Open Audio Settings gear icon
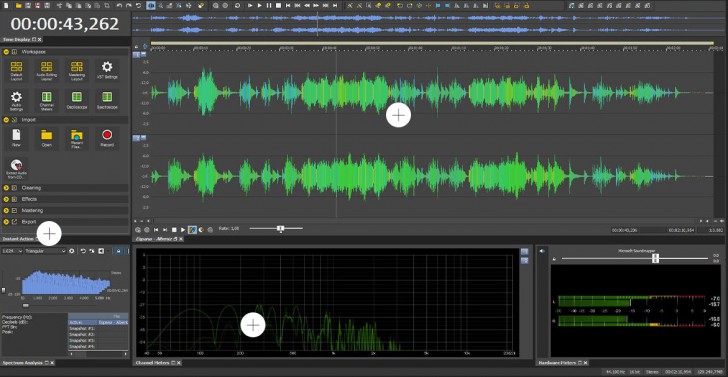The height and width of the screenshot is (377, 728). point(16,101)
